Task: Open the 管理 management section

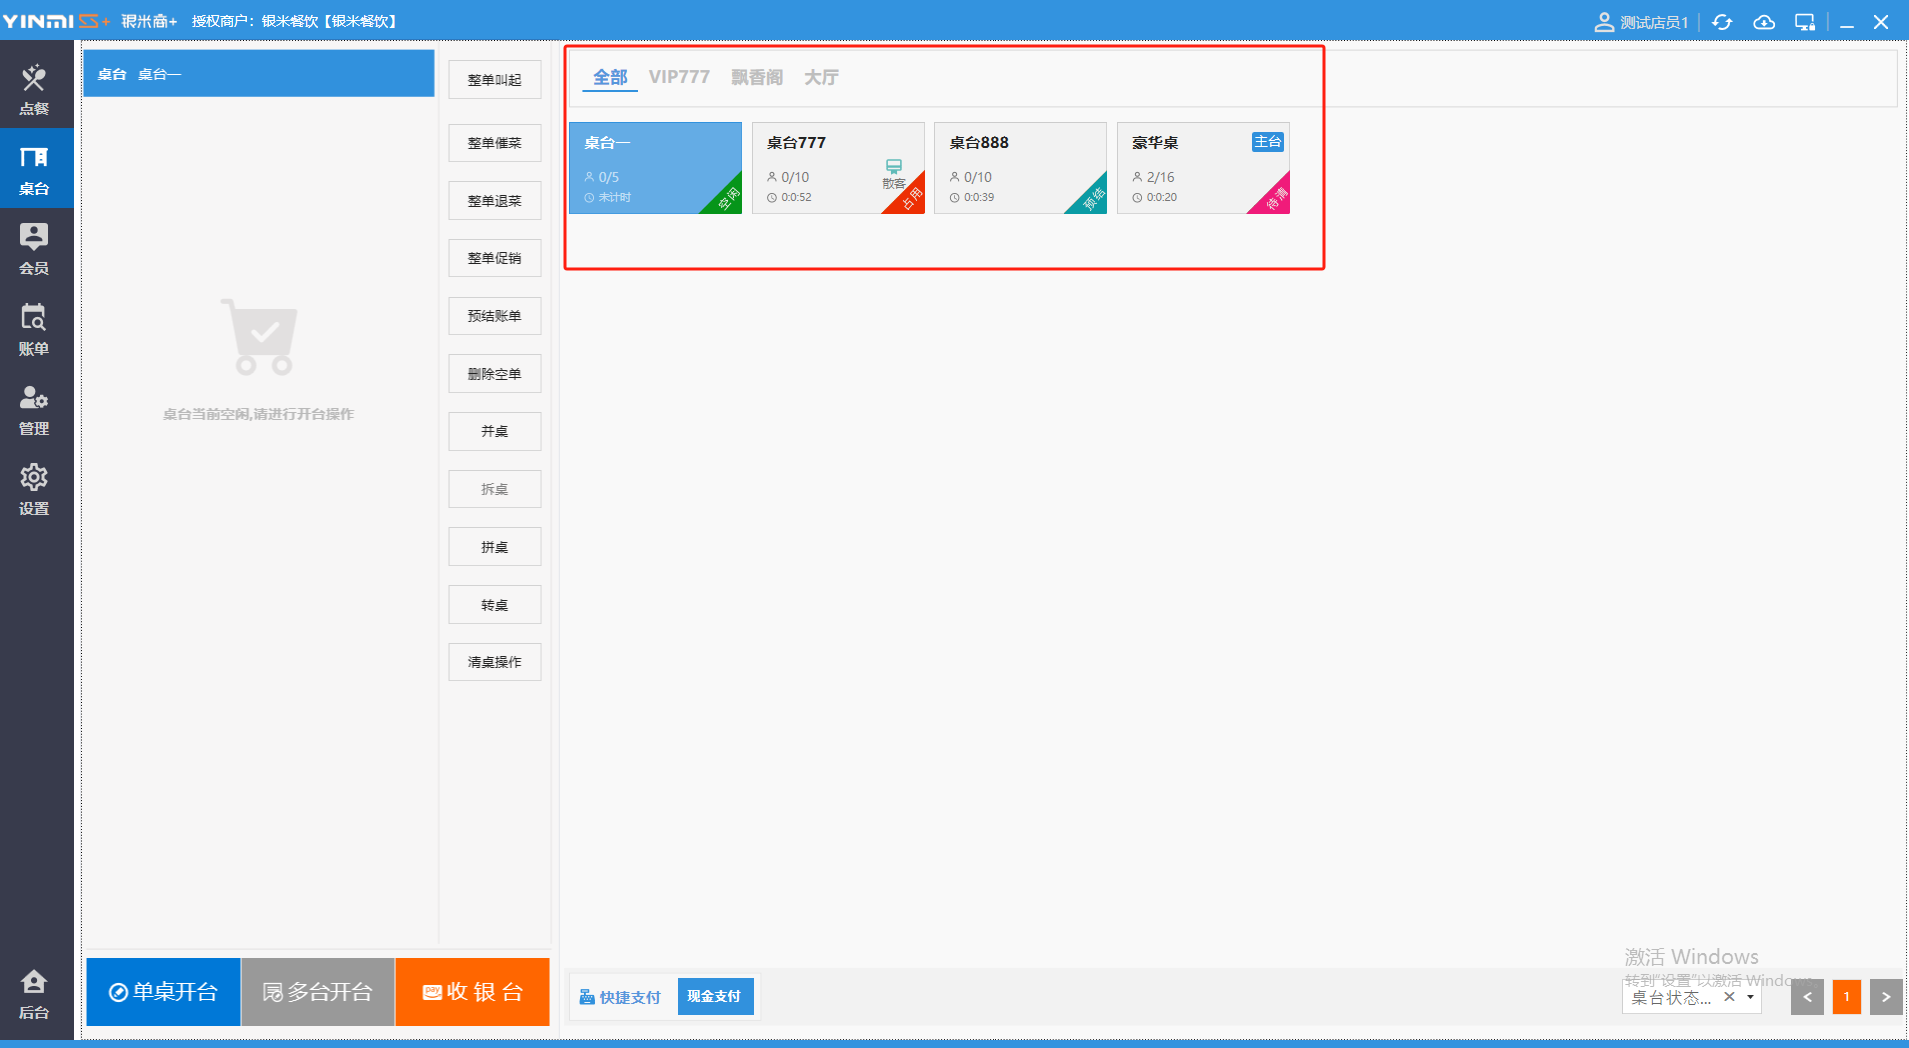Action: (34, 408)
